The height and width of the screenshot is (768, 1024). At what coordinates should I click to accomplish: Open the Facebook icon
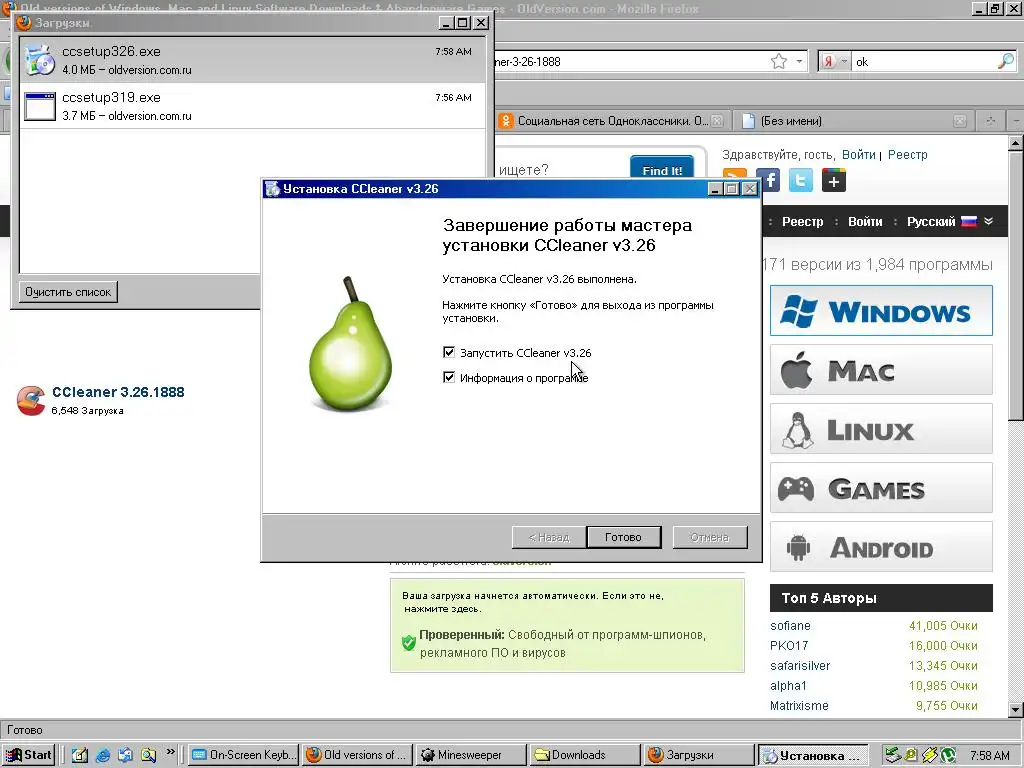(769, 180)
